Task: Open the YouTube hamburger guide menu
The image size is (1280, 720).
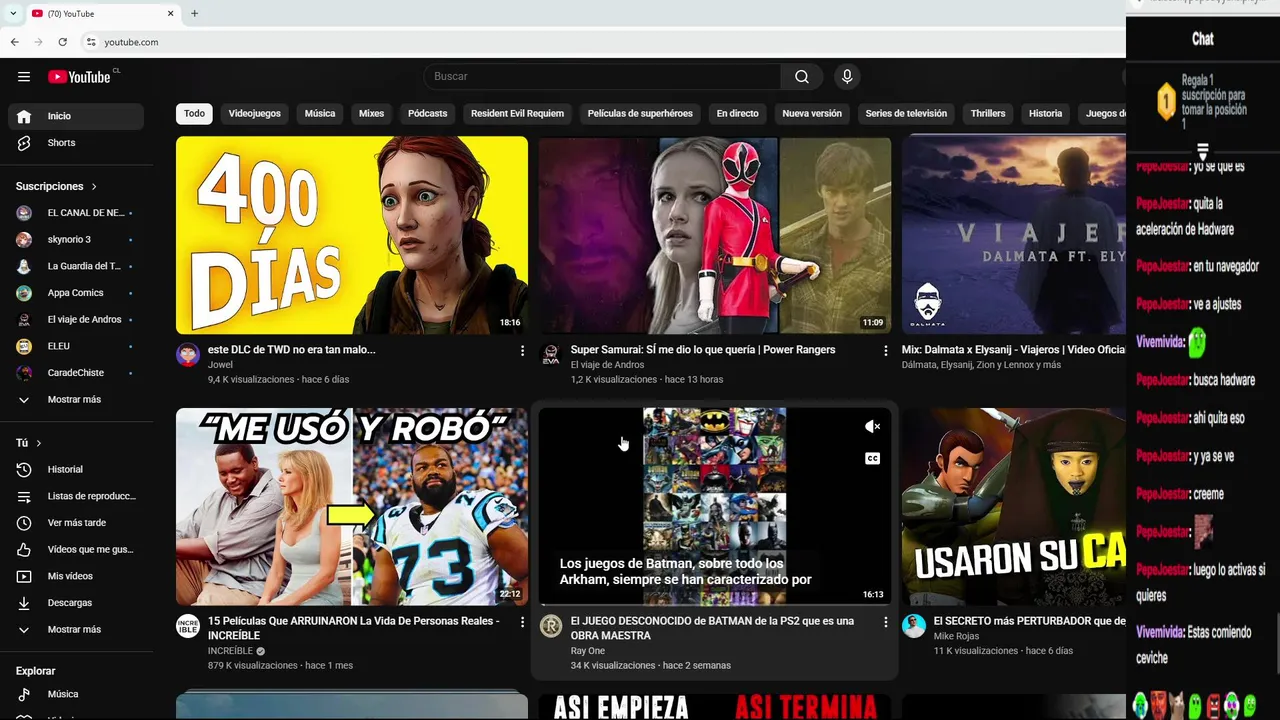Action: [24, 77]
